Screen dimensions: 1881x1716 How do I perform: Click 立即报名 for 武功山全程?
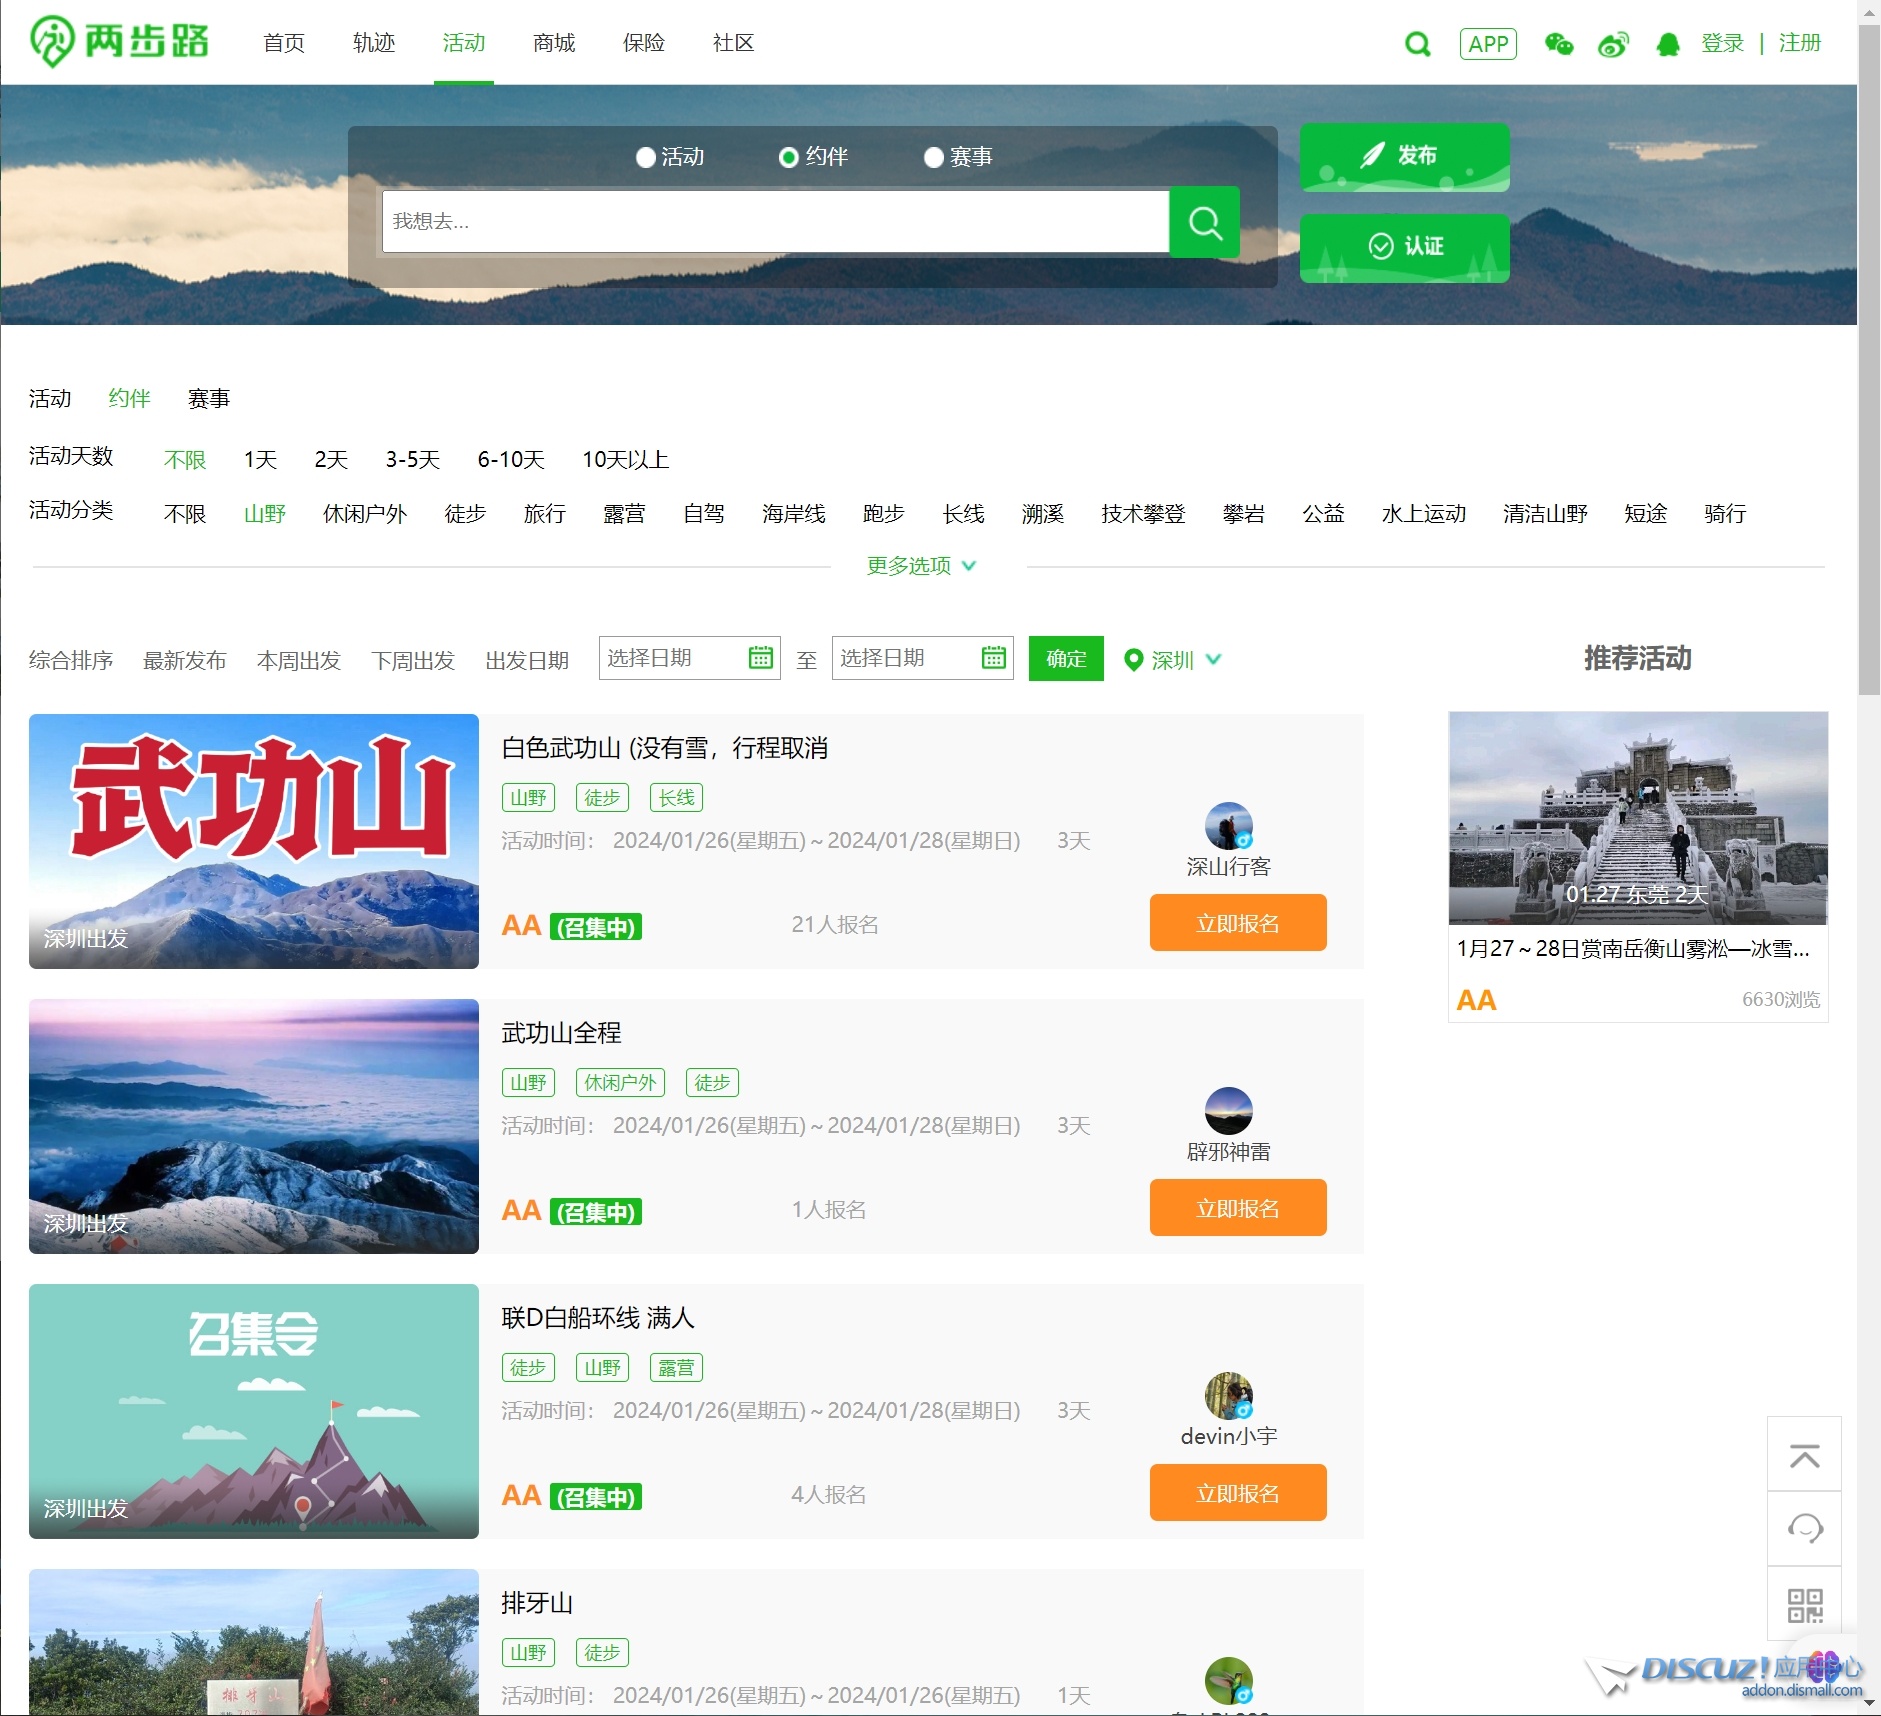1237,1208
